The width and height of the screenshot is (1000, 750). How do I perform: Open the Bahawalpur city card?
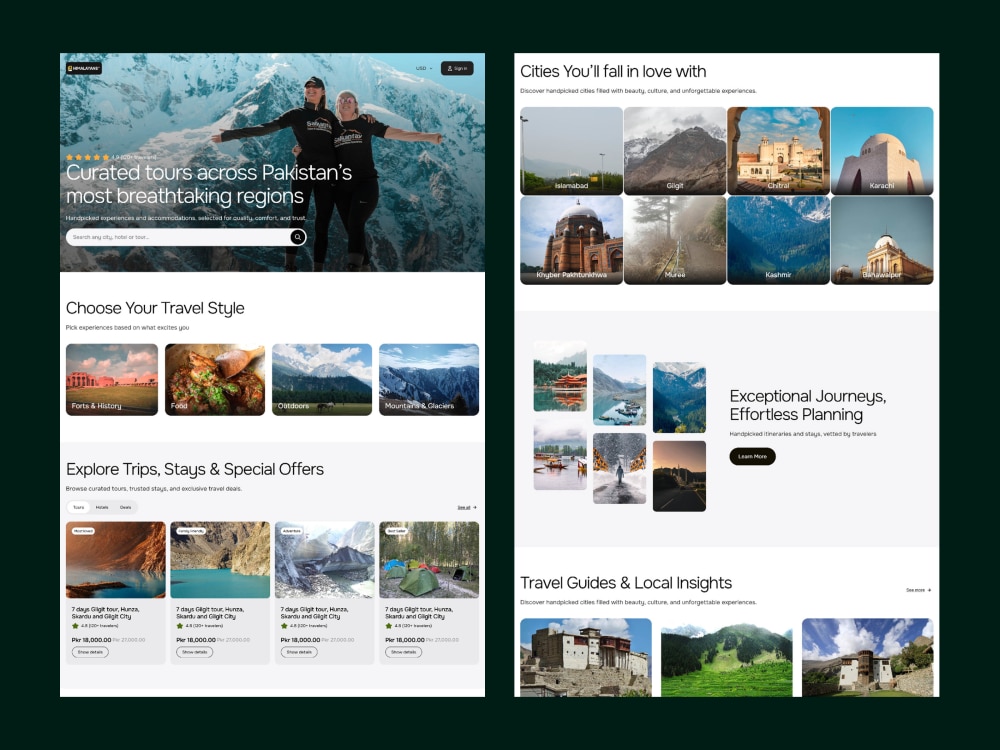882,240
